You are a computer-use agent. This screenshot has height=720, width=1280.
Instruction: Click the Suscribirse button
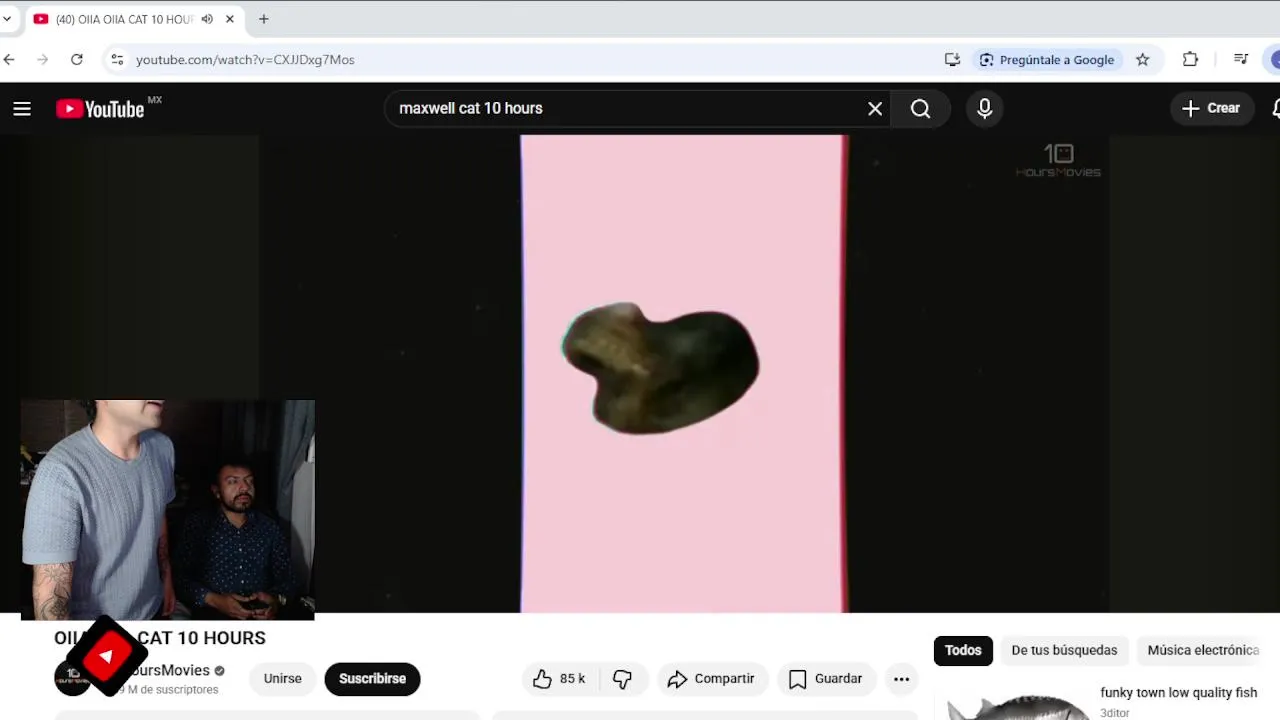(372, 679)
